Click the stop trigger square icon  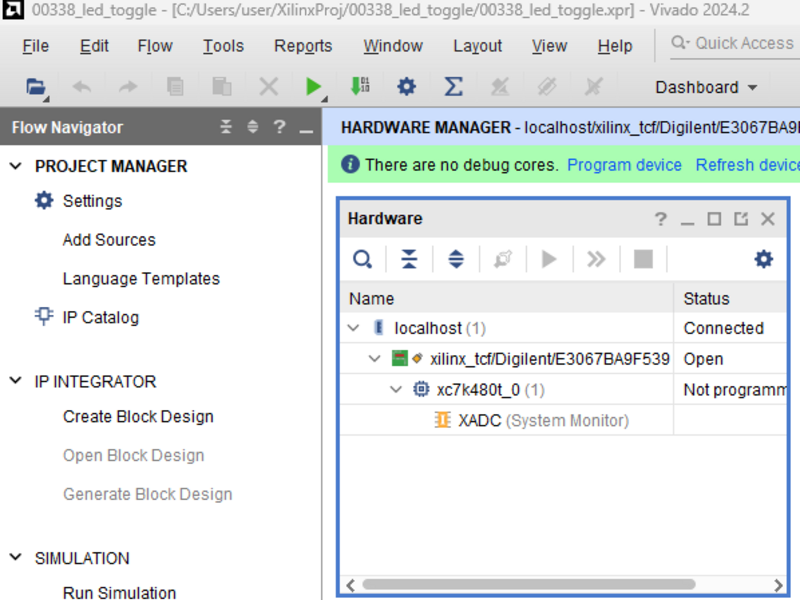coord(643,259)
